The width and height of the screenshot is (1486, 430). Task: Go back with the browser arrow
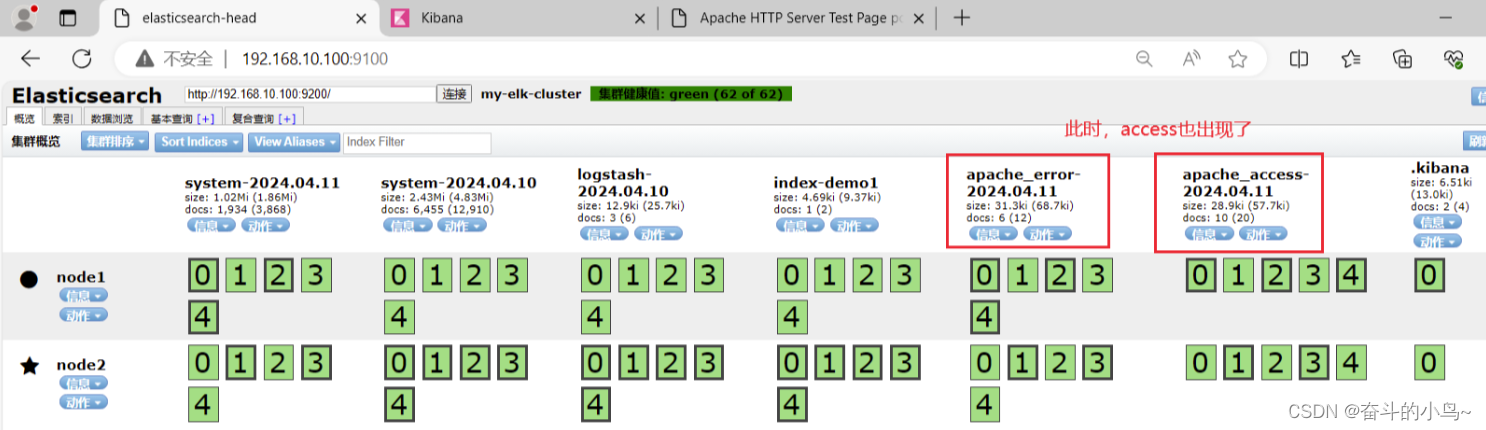pyautogui.click(x=31, y=59)
